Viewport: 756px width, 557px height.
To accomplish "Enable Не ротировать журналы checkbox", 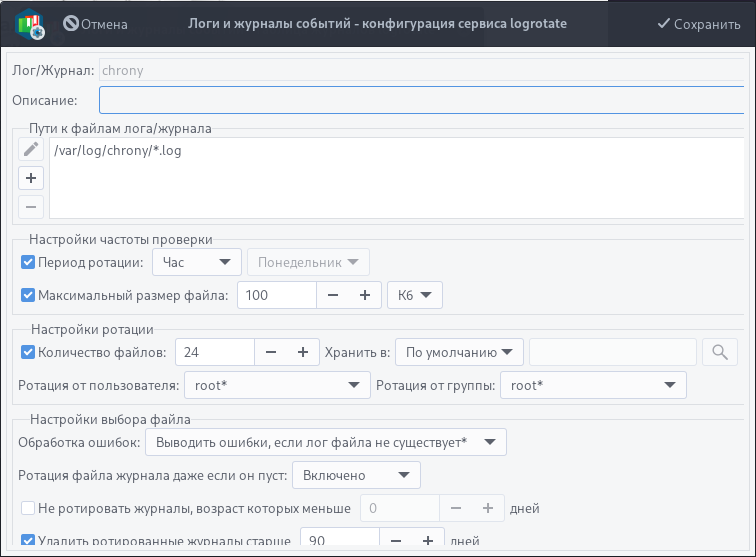I will tap(28, 508).
